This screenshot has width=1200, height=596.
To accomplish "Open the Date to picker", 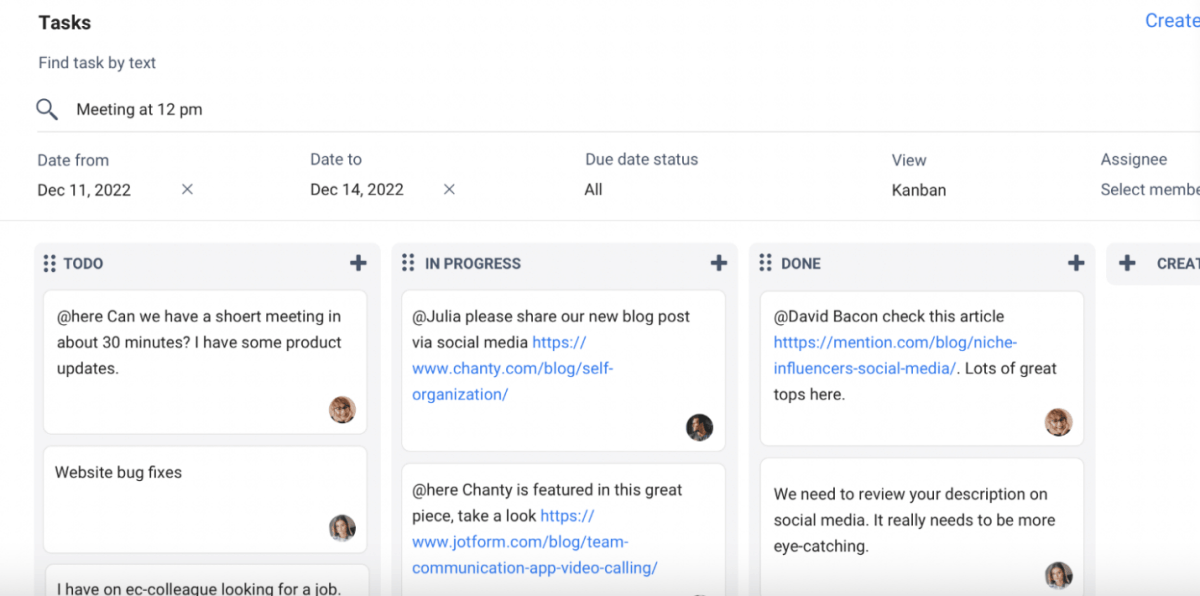I will pyautogui.click(x=357, y=190).
